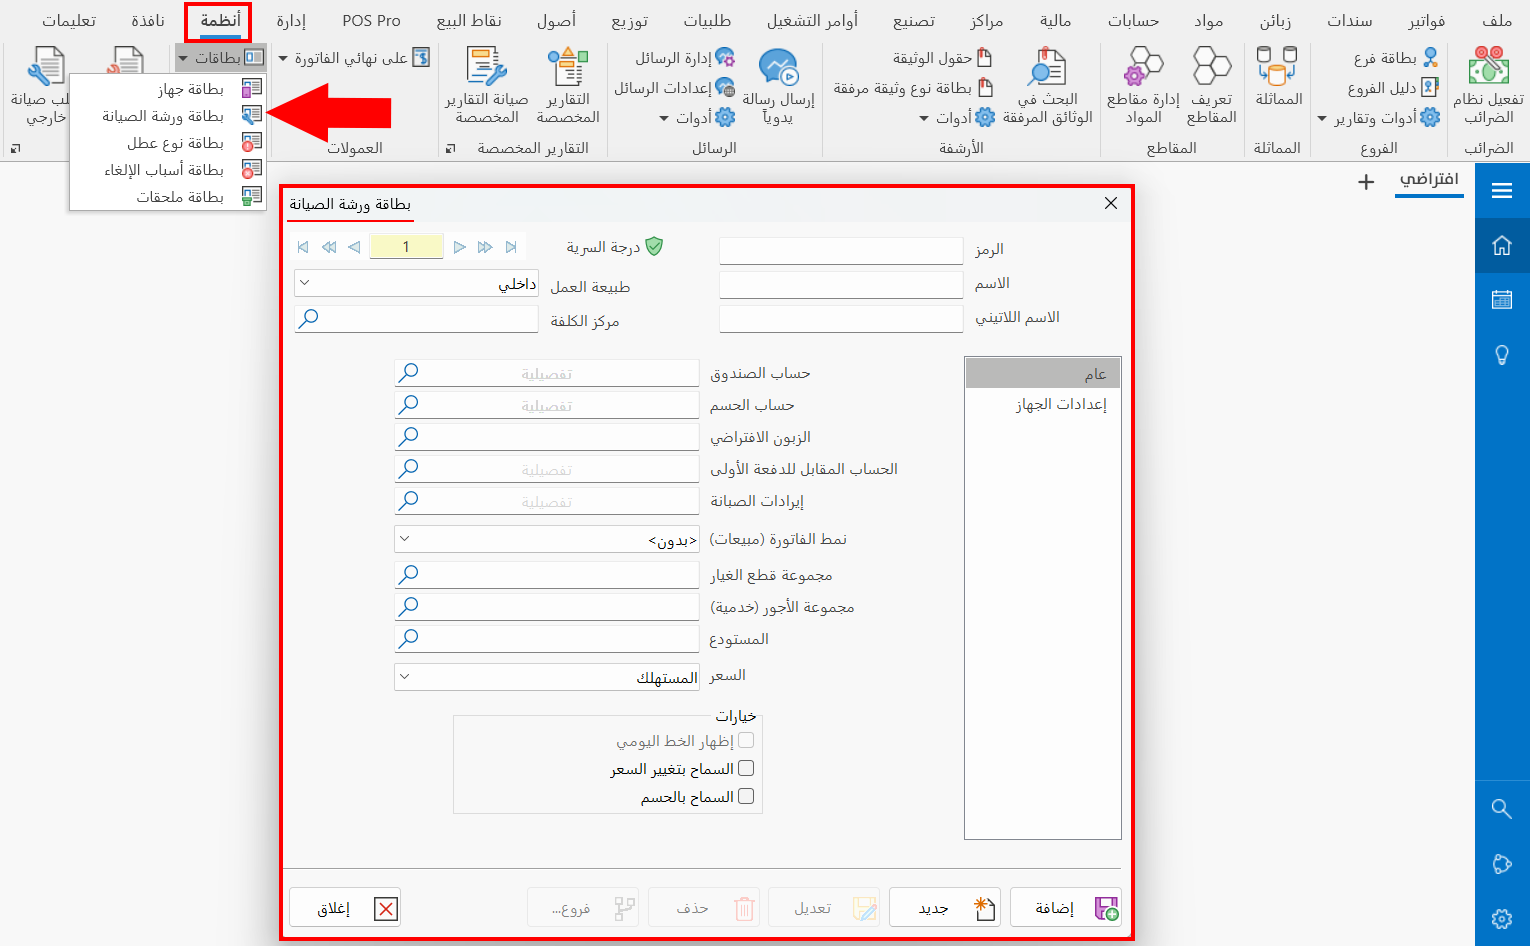The image size is (1530, 946).
Task: Enable السماح بتغيير السعر checkbox
Action: click(x=745, y=768)
